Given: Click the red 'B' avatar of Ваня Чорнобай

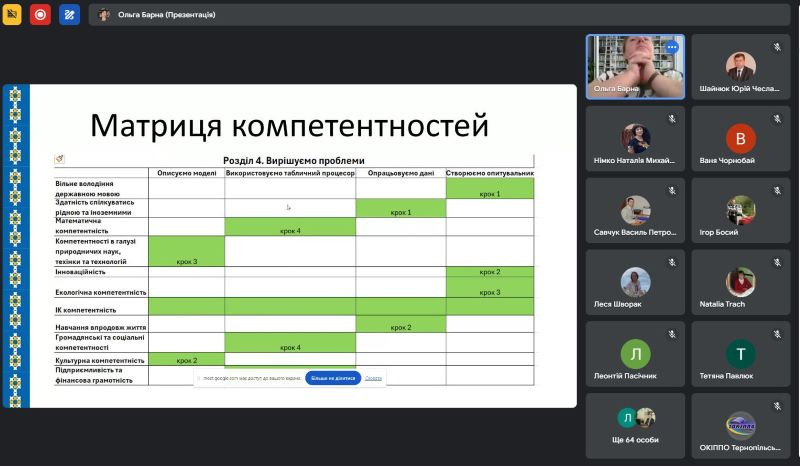Looking at the screenshot, I should tap(740, 138).
